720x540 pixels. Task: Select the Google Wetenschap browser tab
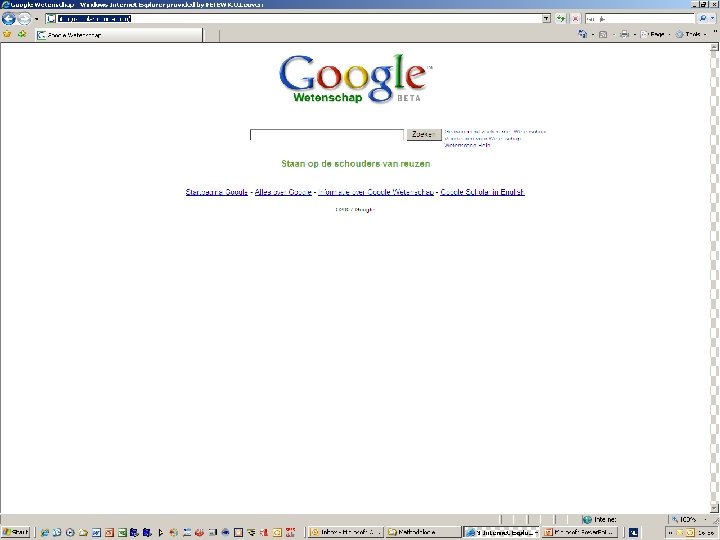point(119,35)
